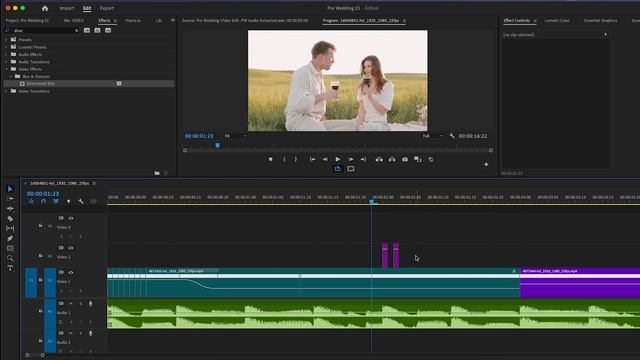640x360 pixels.
Task: Select the Ripple Edit tool
Action: click(10, 209)
